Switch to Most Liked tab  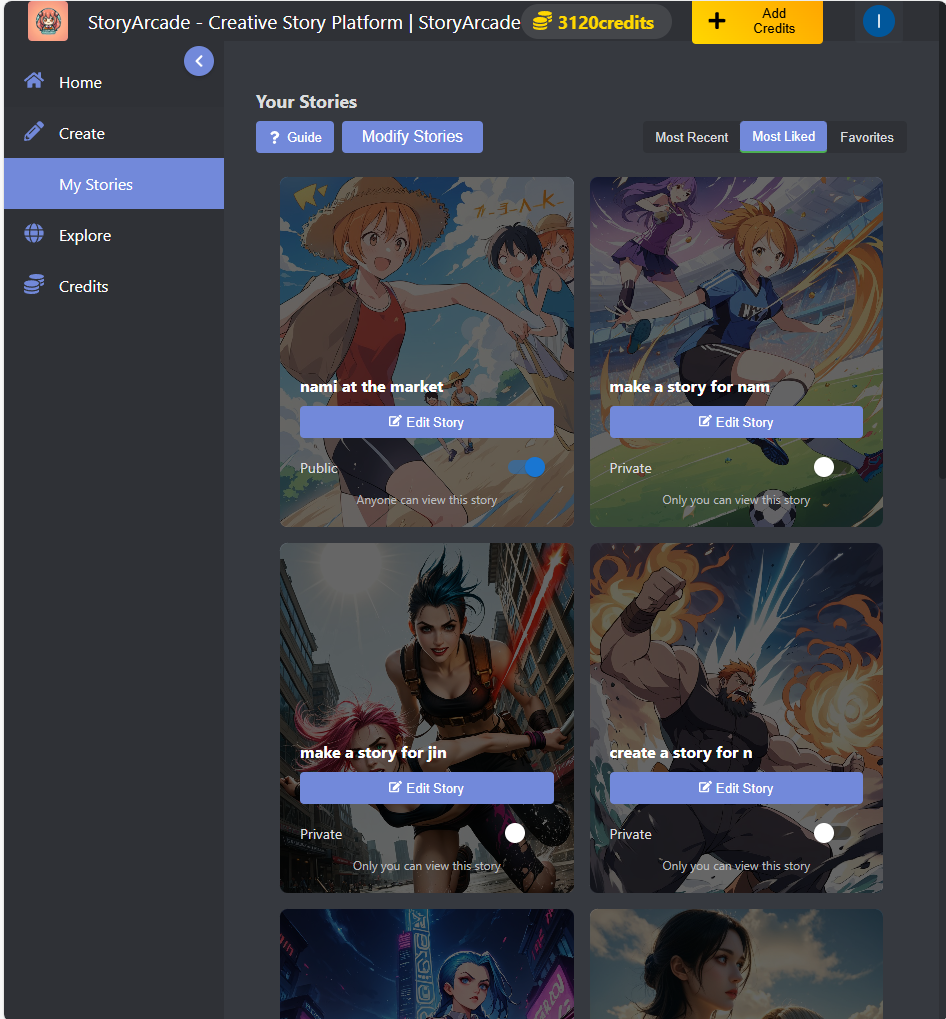(784, 136)
